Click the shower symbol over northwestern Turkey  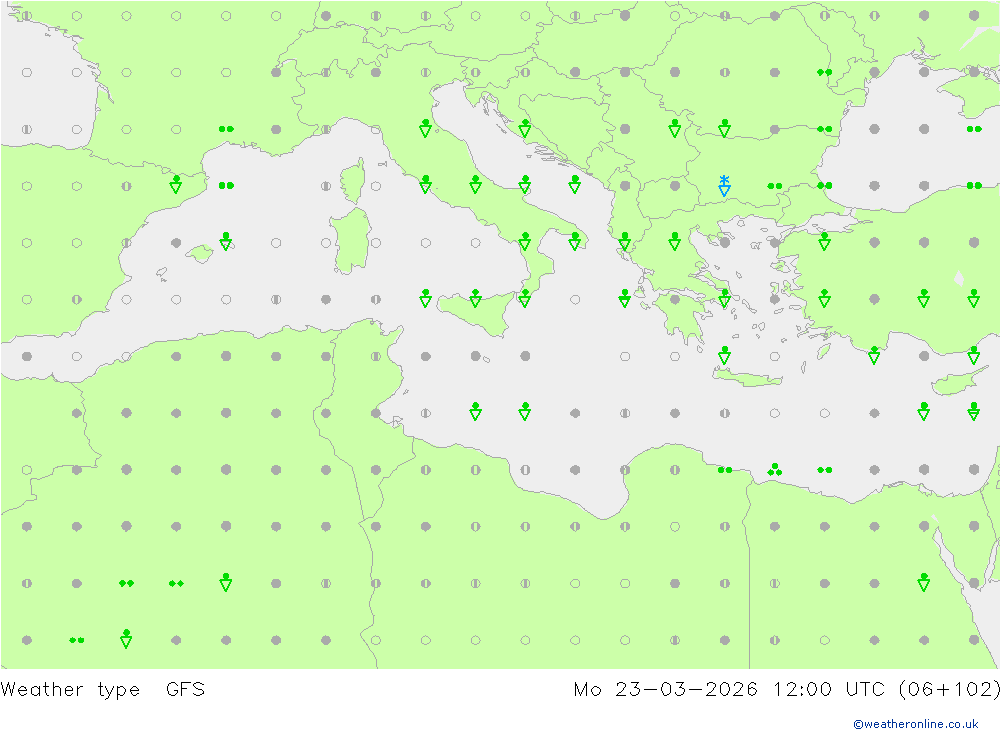click(824, 241)
